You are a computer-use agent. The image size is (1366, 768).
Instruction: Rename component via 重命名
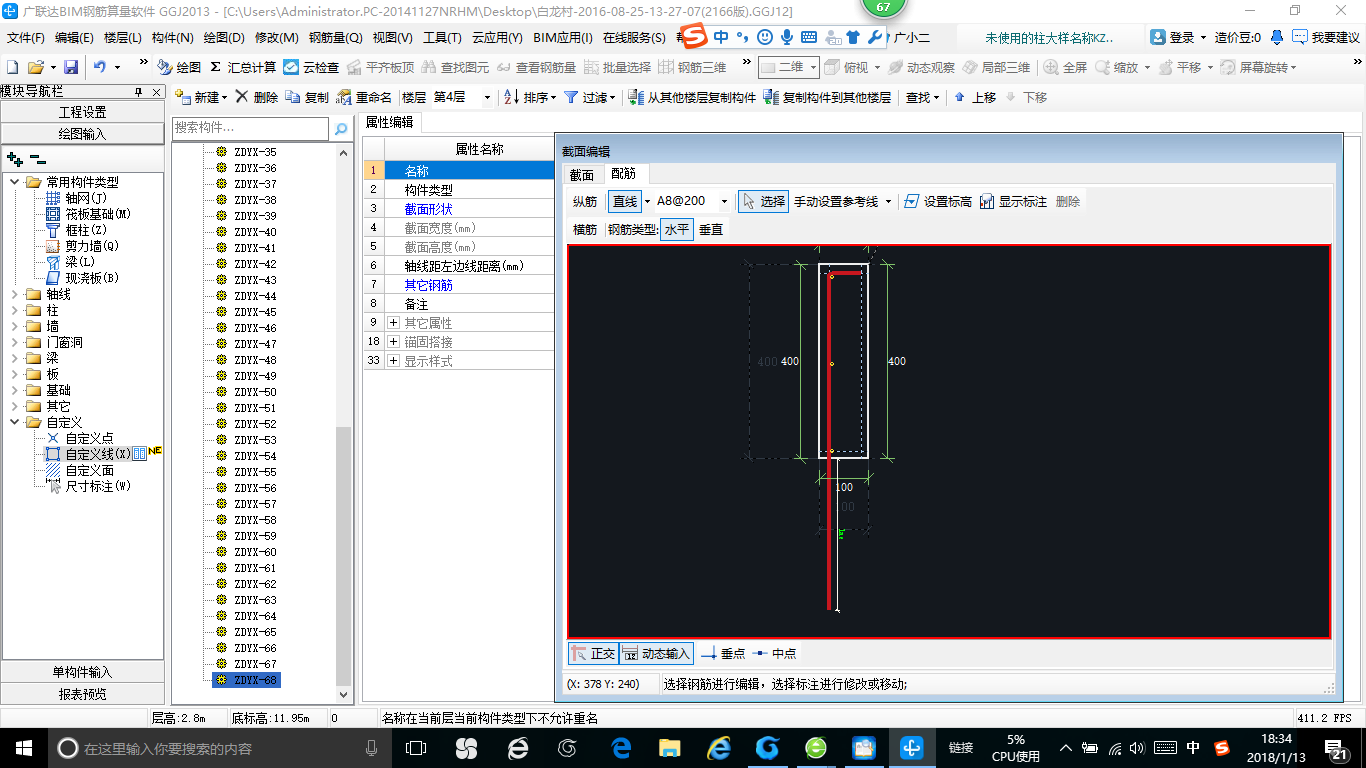click(x=365, y=97)
